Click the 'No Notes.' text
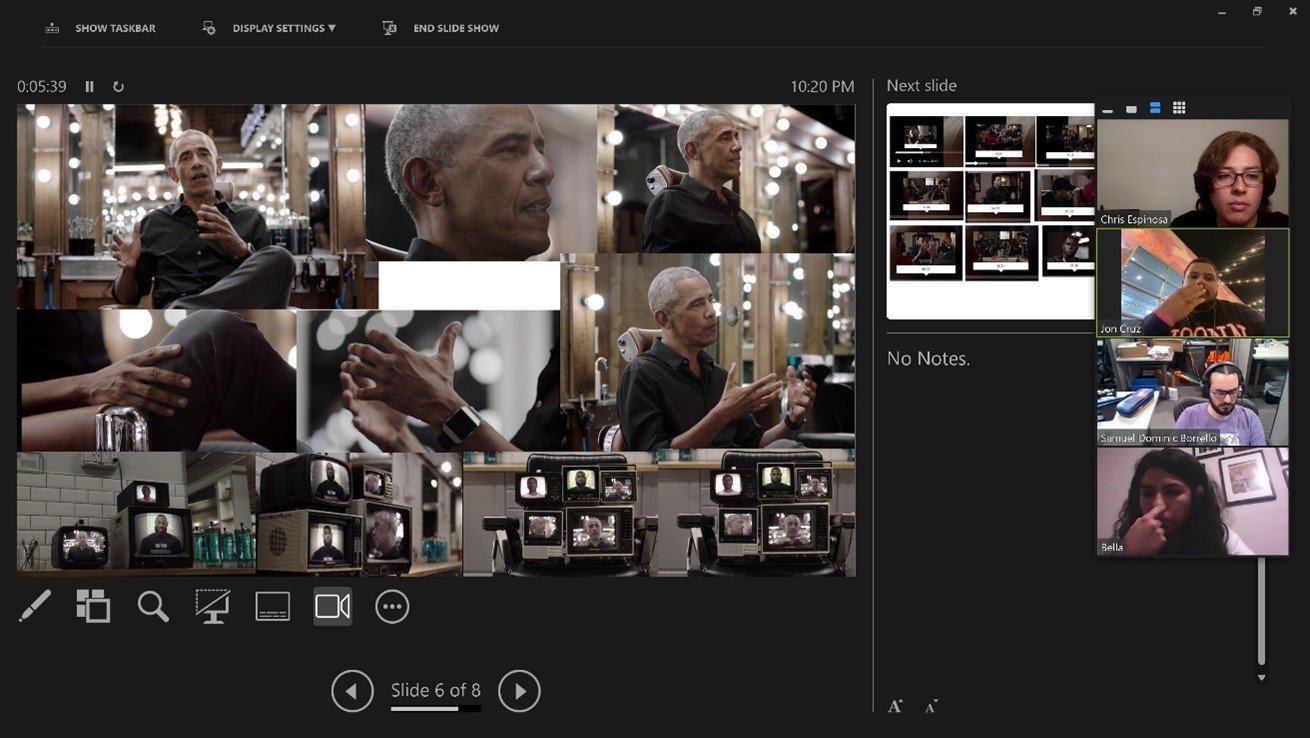Image resolution: width=1310 pixels, height=738 pixels. point(928,358)
